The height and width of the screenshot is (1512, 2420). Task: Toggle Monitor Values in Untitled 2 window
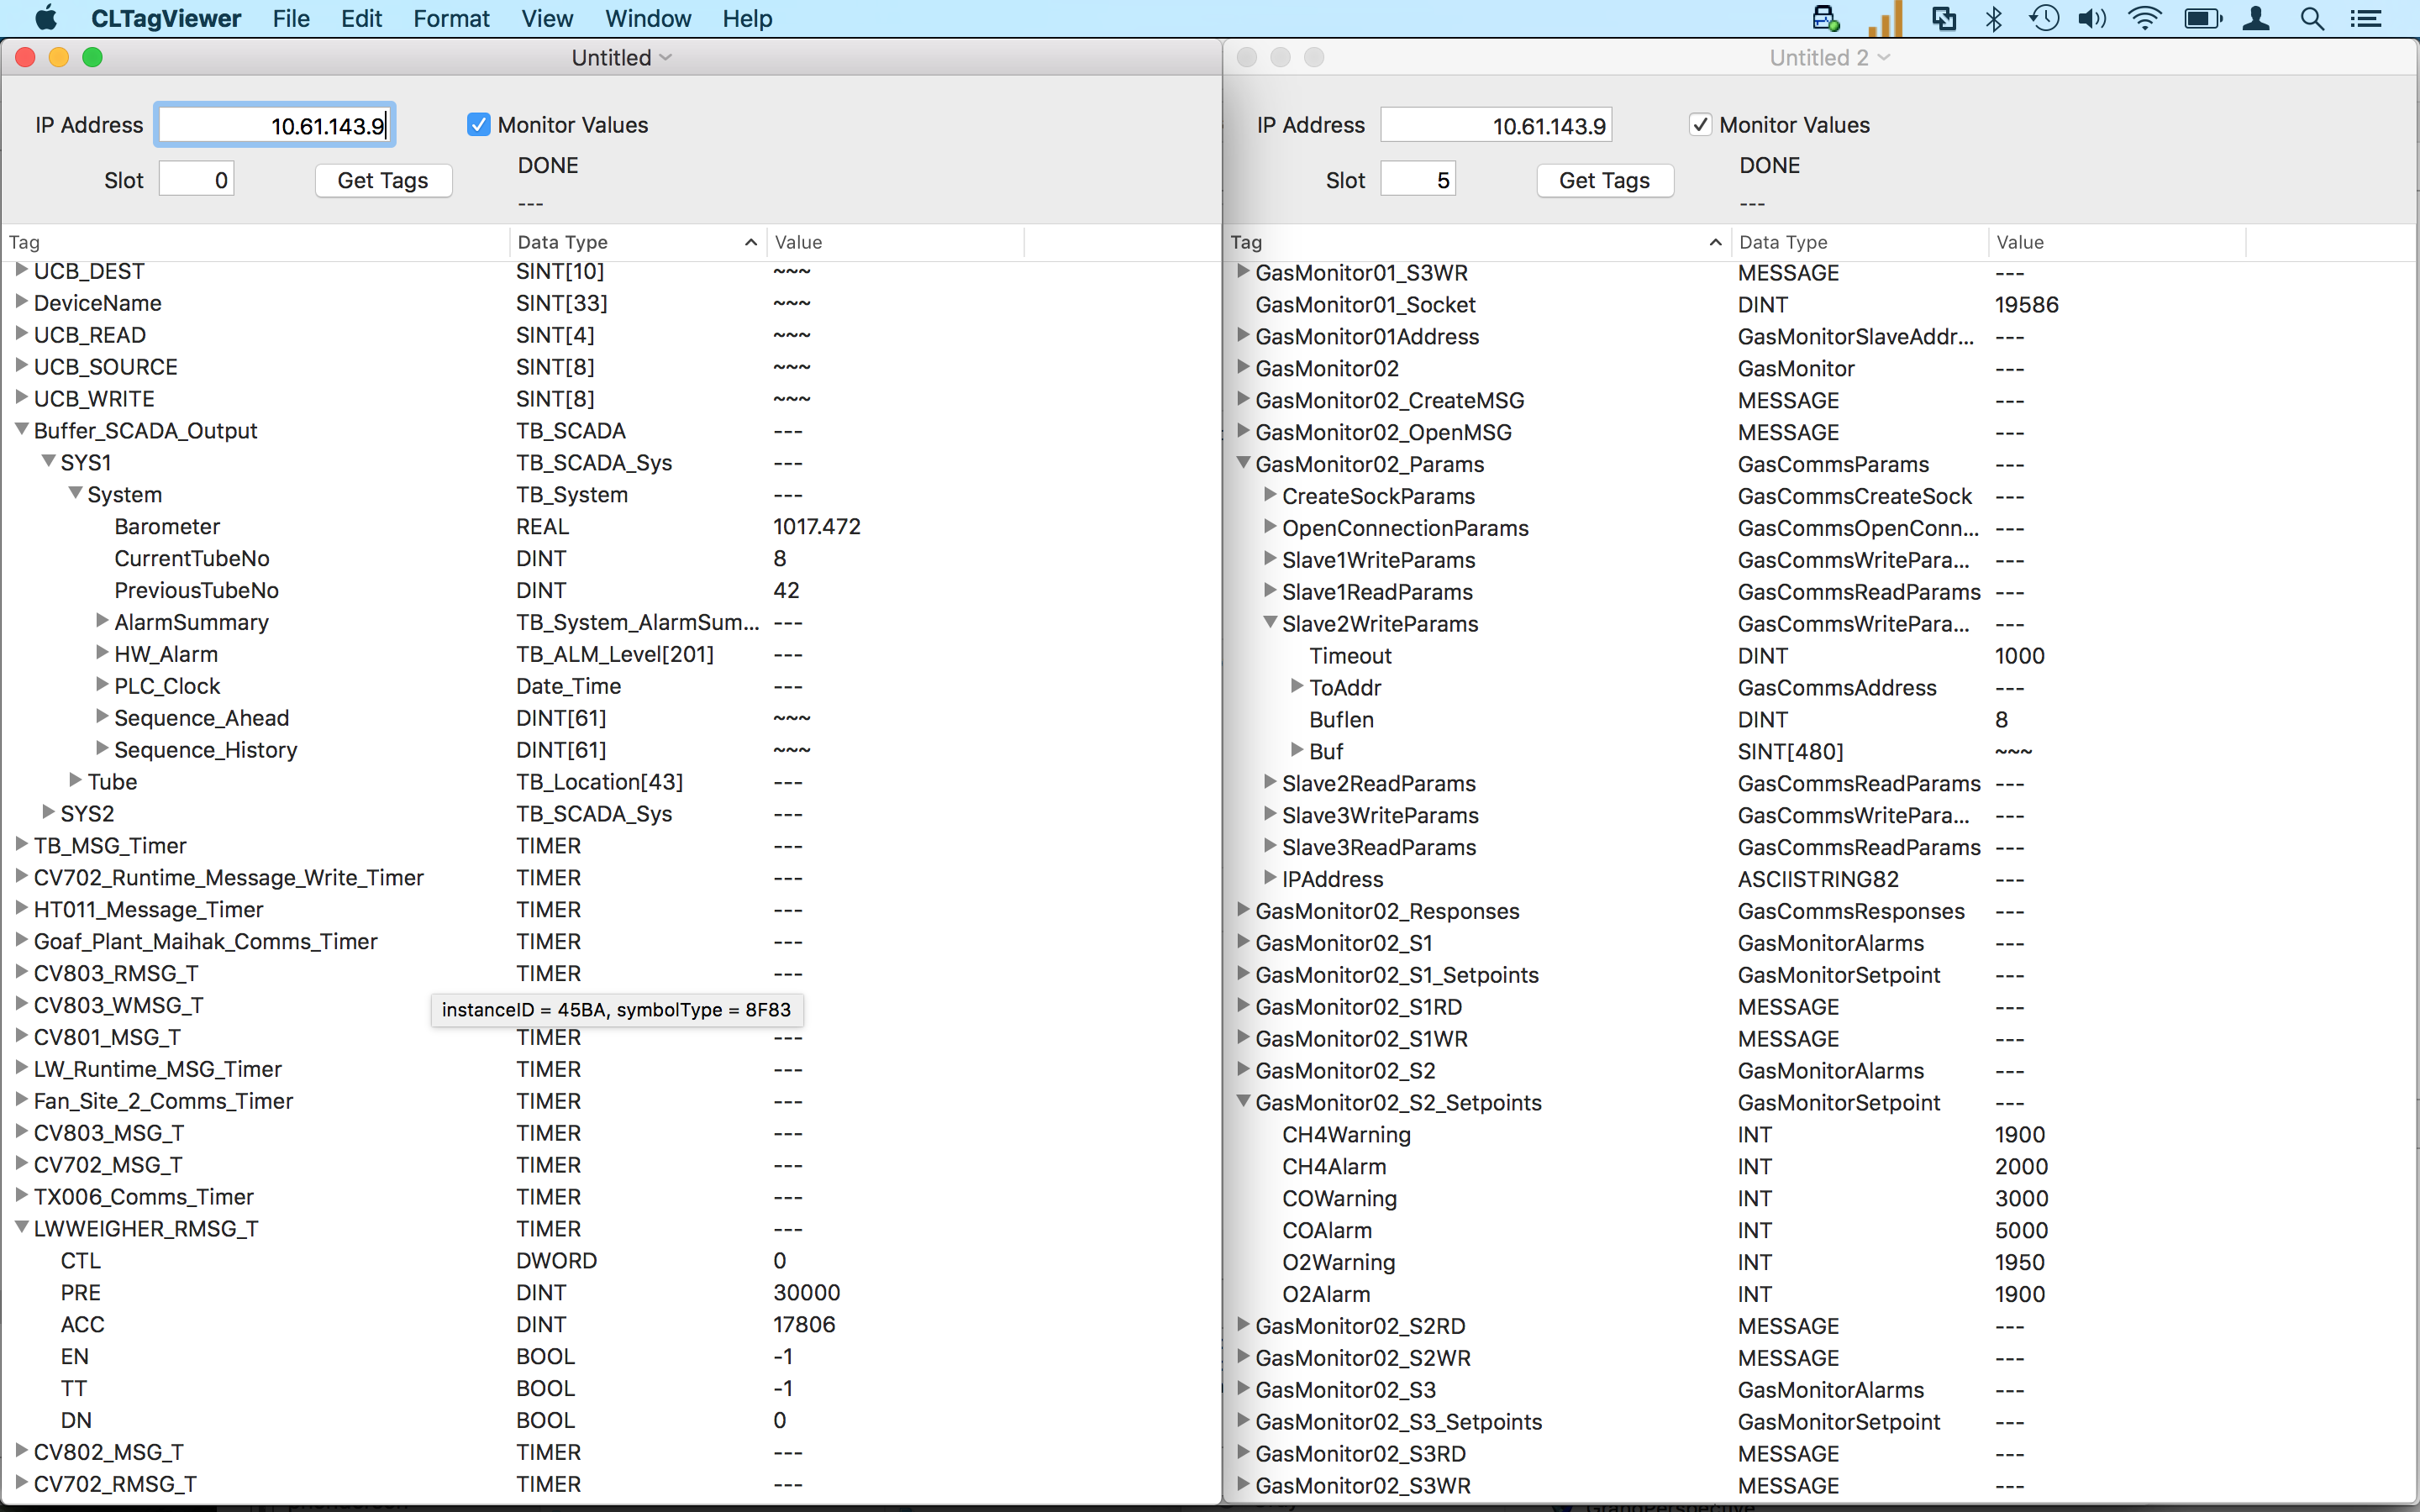click(x=1700, y=125)
